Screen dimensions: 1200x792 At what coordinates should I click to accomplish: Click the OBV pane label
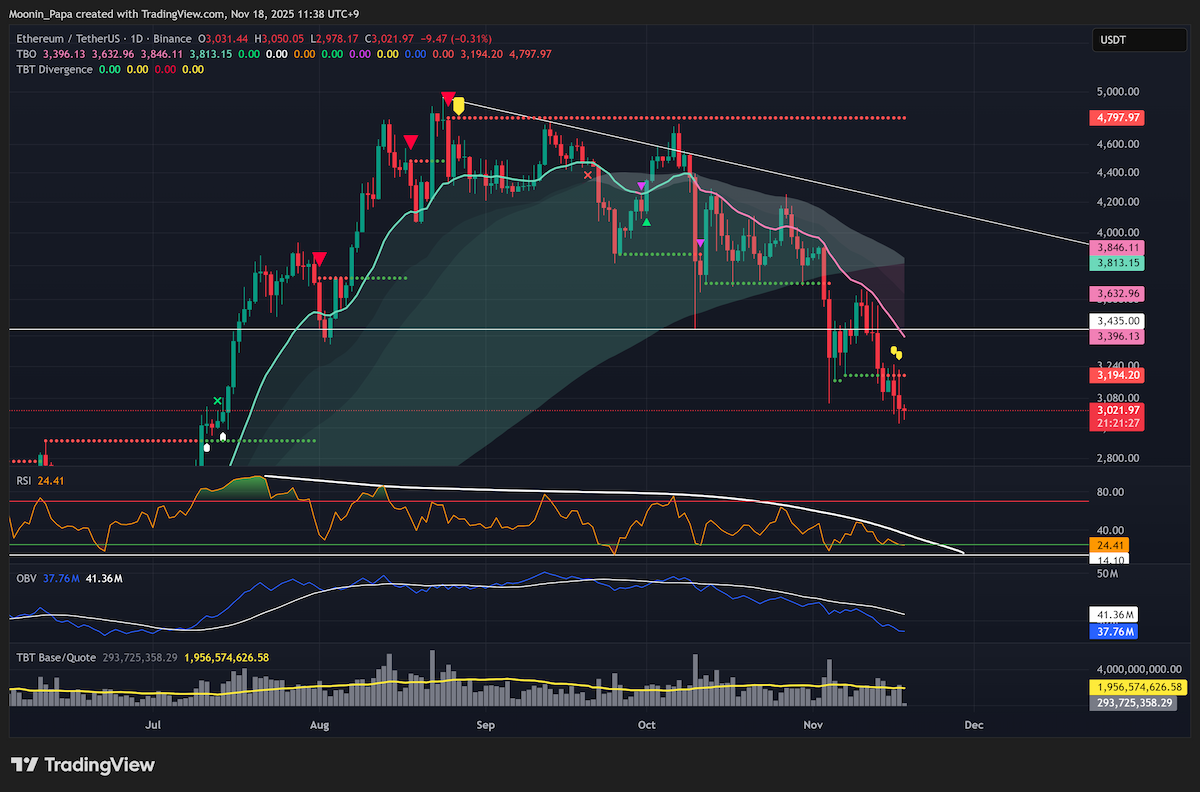[x=25, y=578]
